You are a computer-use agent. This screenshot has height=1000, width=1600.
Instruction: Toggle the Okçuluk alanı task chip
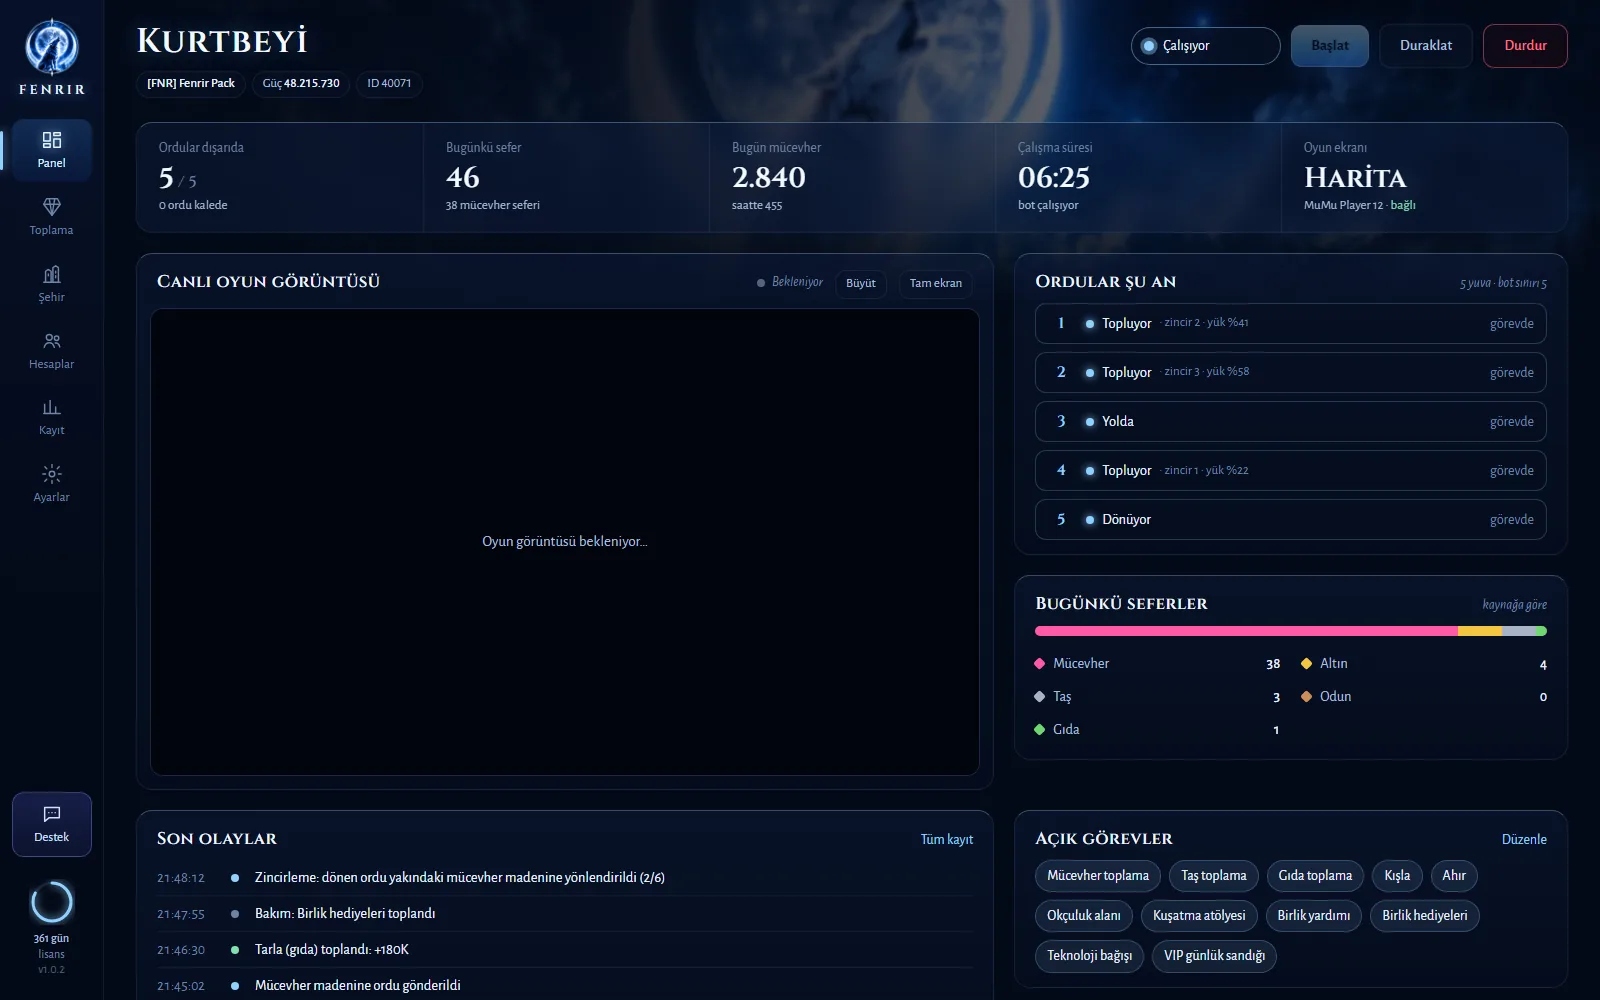coord(1084,916)
